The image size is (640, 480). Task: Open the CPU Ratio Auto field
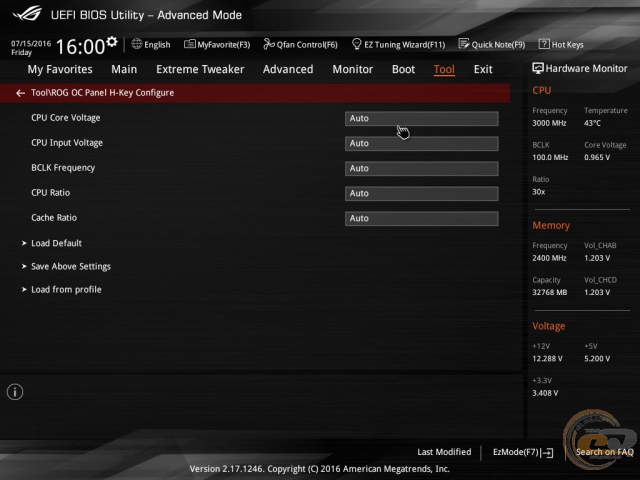[422, 193]
